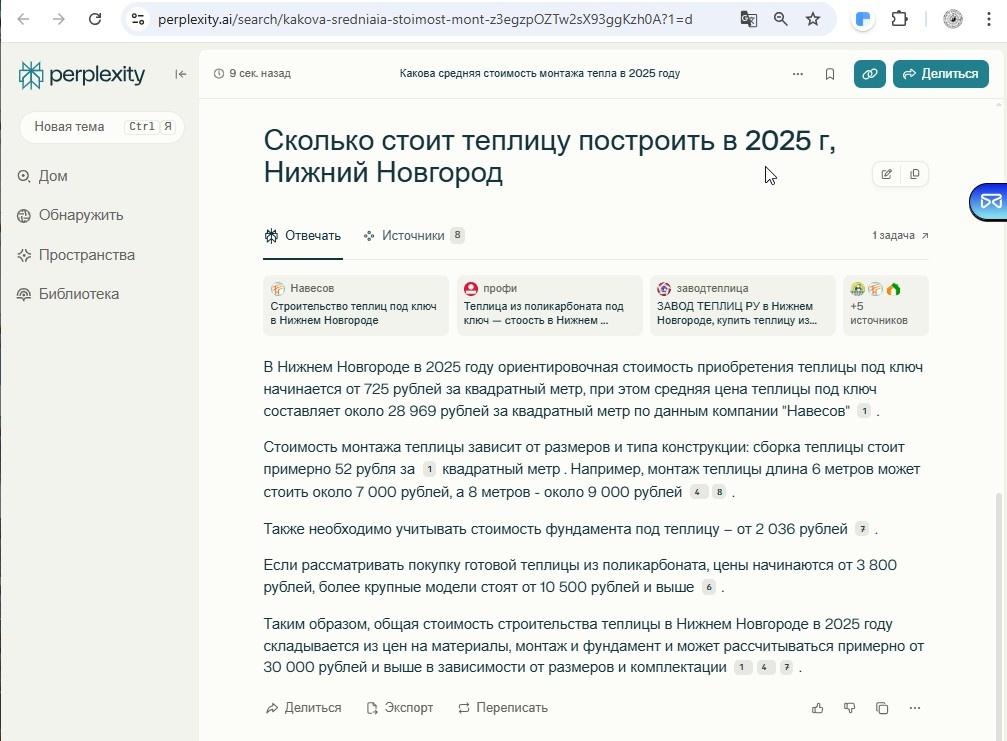Viewport: 1007px width, 741px height.
Task: Bookmark this page with the star icon
Action: coord(813,19)
